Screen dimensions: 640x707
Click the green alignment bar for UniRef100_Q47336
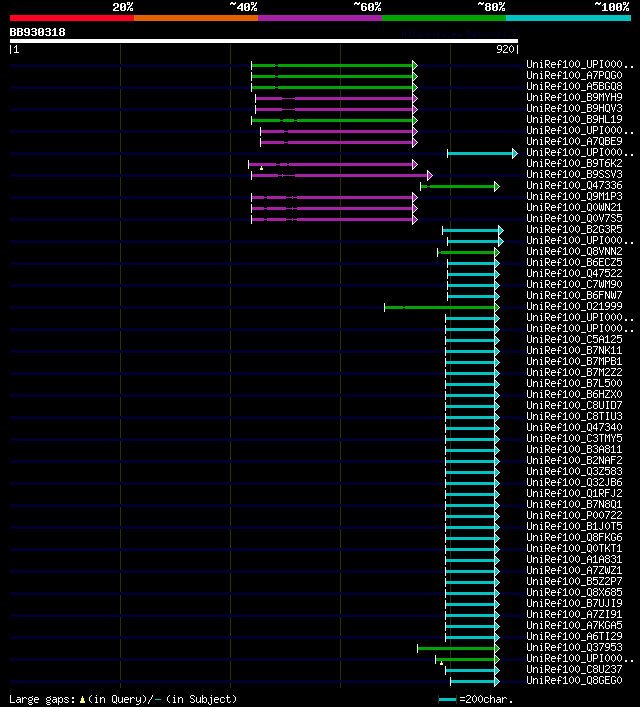coord(460,187)
